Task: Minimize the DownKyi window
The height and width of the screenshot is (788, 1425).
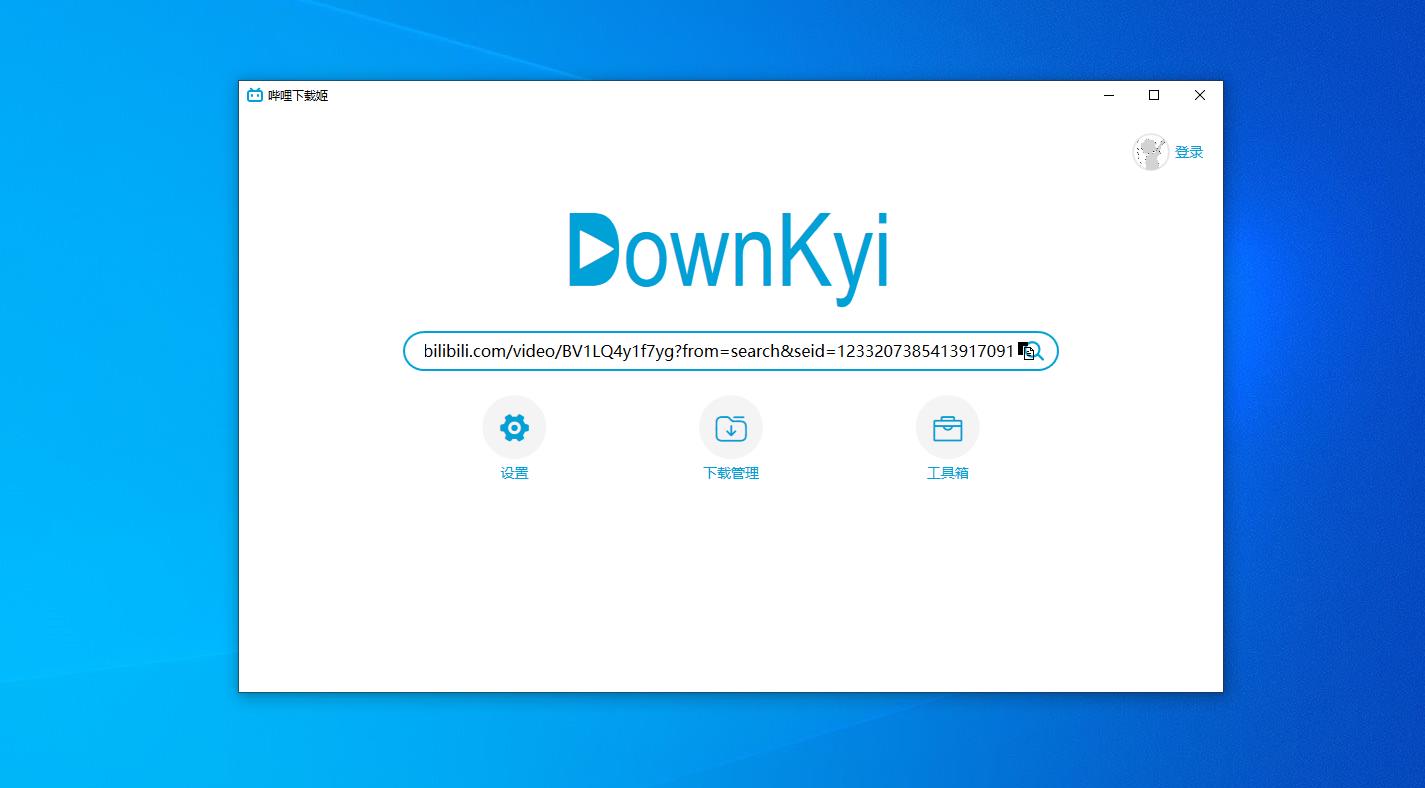Action: click(1109, 96)
